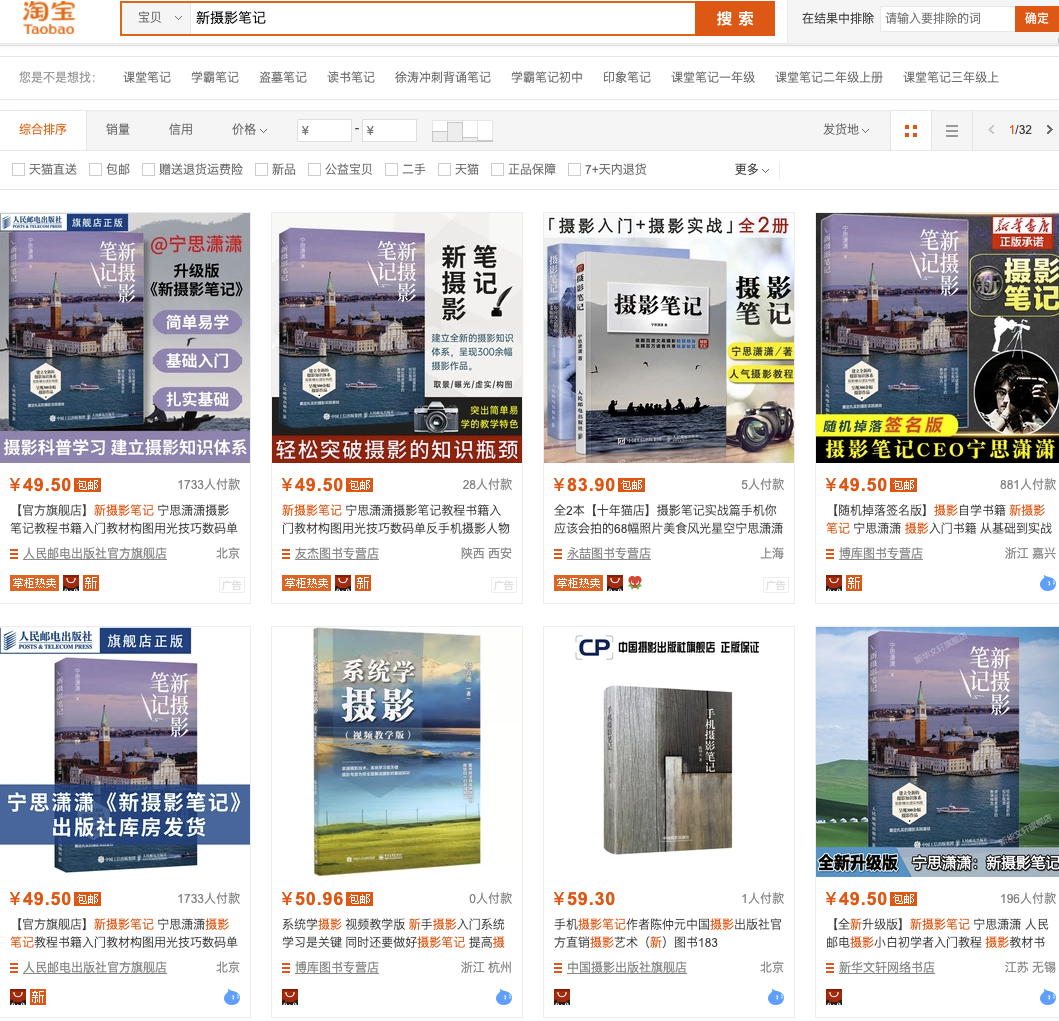The width and height of the screenshot is (1059, 1021).
Task: Click Tmall cat icon on 系统学摄影 listing
Action: pyautogui.click(x=290, y=997)
